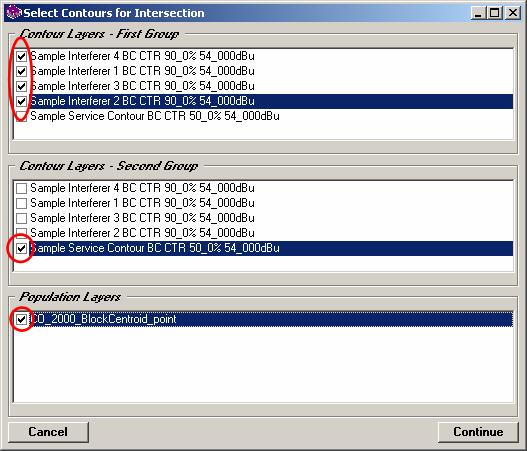Check Sample Interferer 4 in Second Group
527x451 pixels.
coord(22,188)
